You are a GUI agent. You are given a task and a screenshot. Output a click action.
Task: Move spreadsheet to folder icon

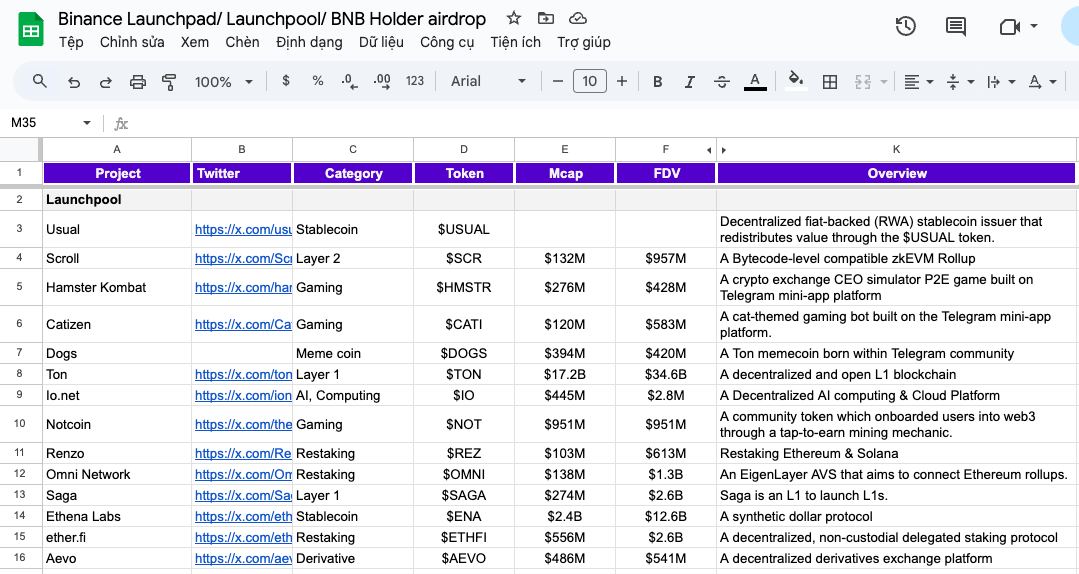(546, 19)
